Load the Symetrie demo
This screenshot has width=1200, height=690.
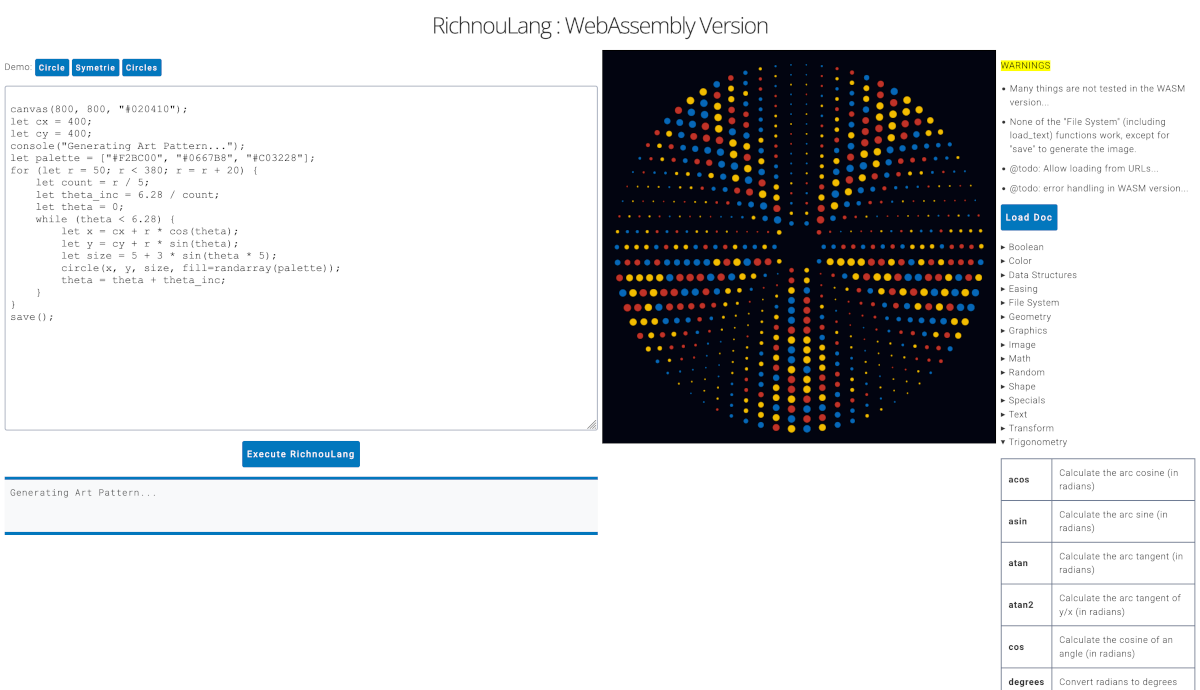pos(95,68)
